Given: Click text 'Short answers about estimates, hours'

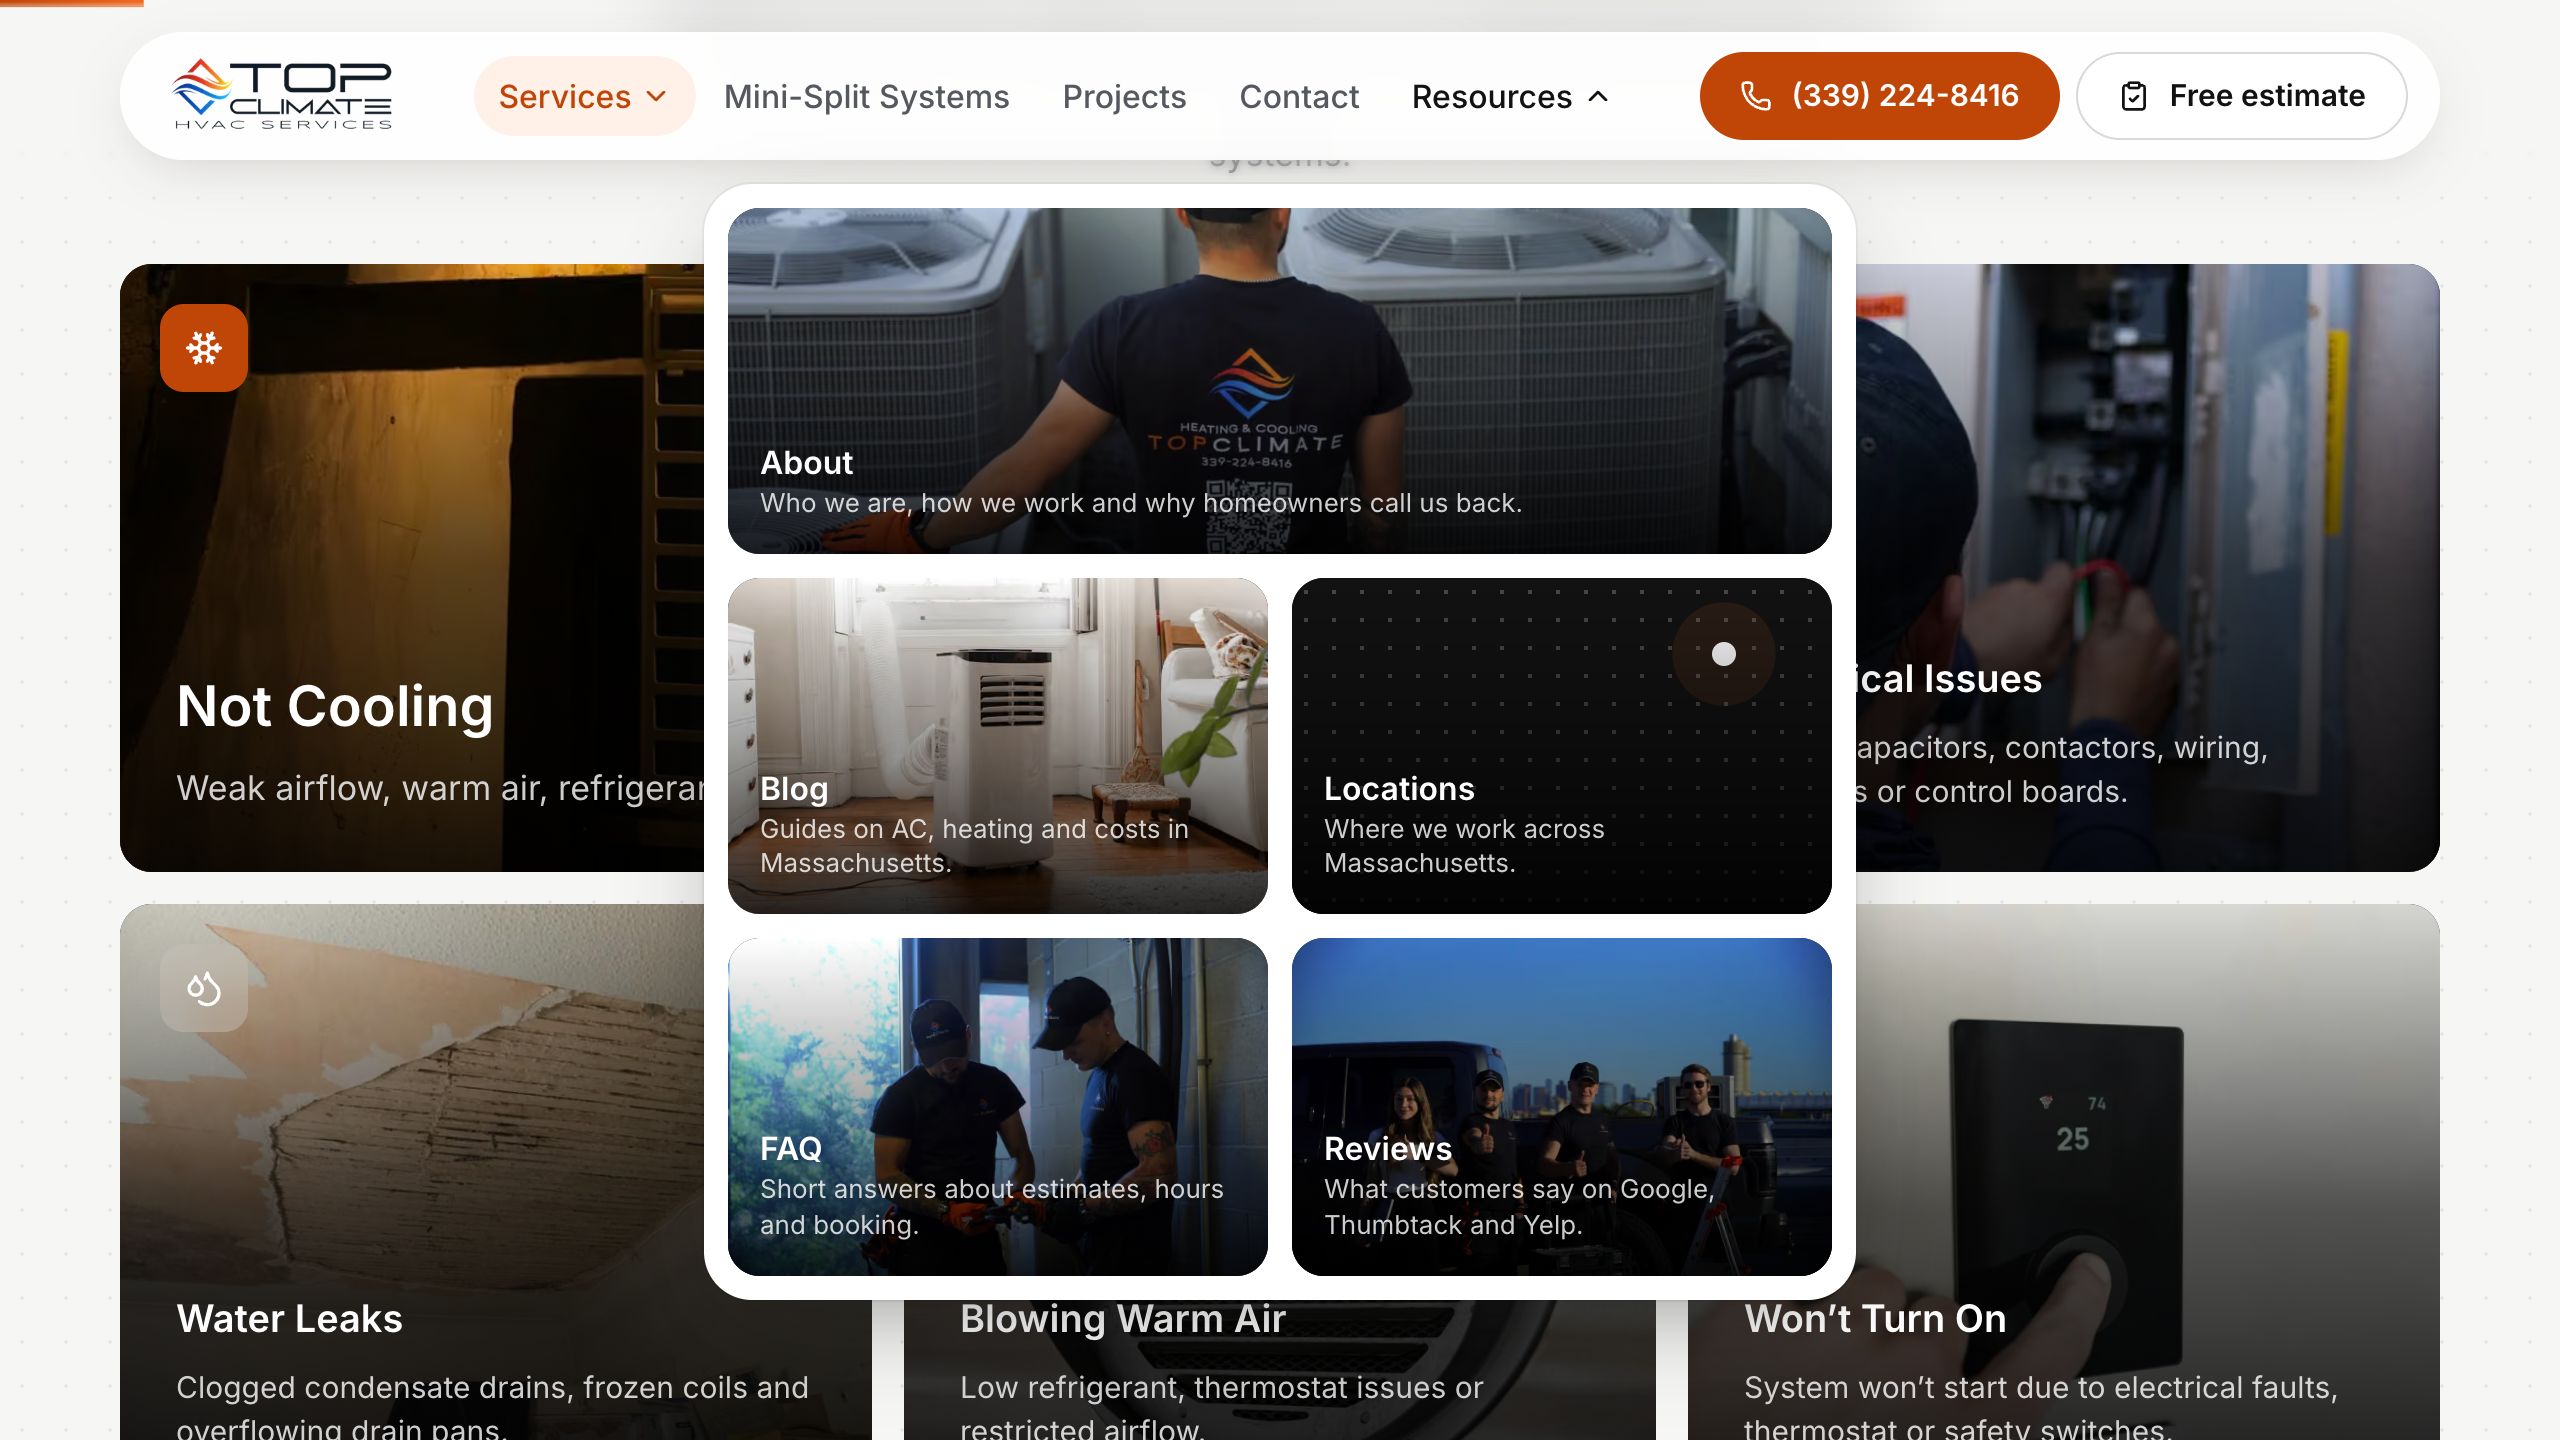Looking at the screenshot, I should [992, 1189].
